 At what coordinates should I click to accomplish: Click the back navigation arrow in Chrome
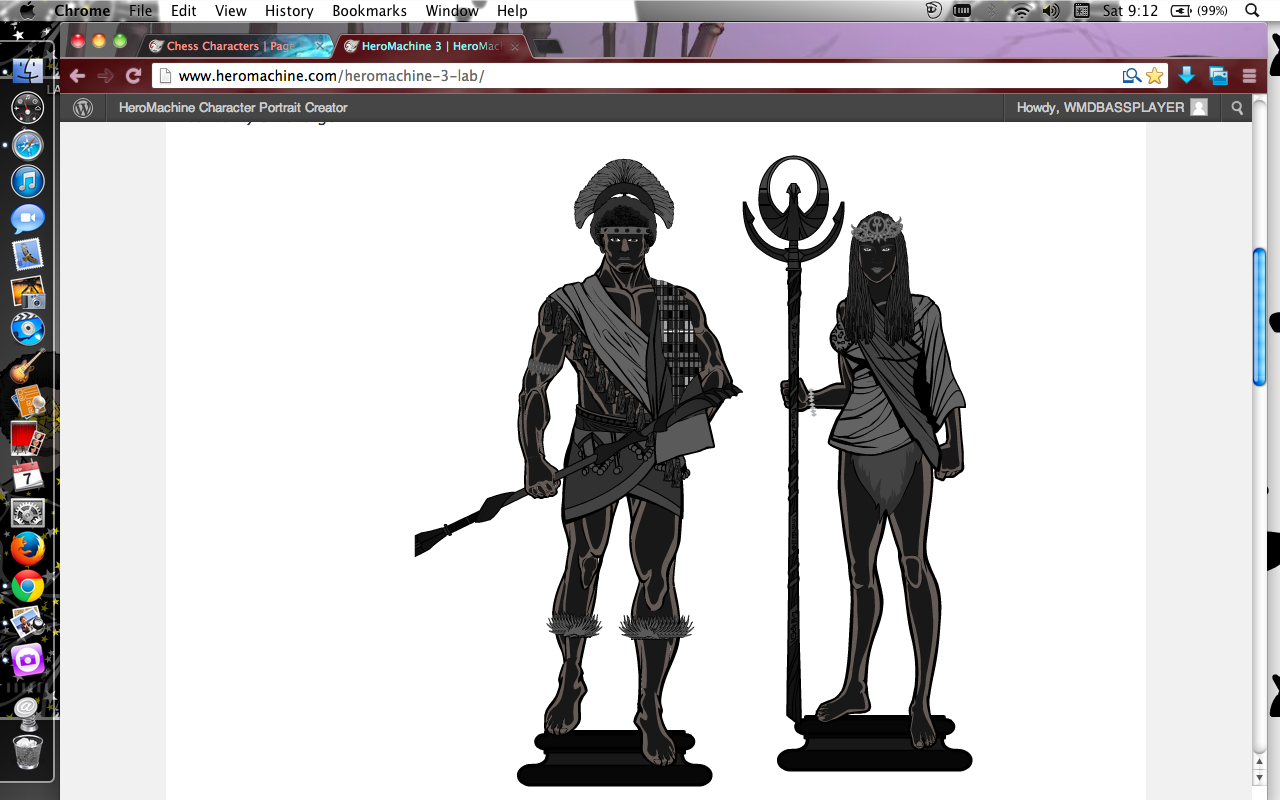point(76,74)
